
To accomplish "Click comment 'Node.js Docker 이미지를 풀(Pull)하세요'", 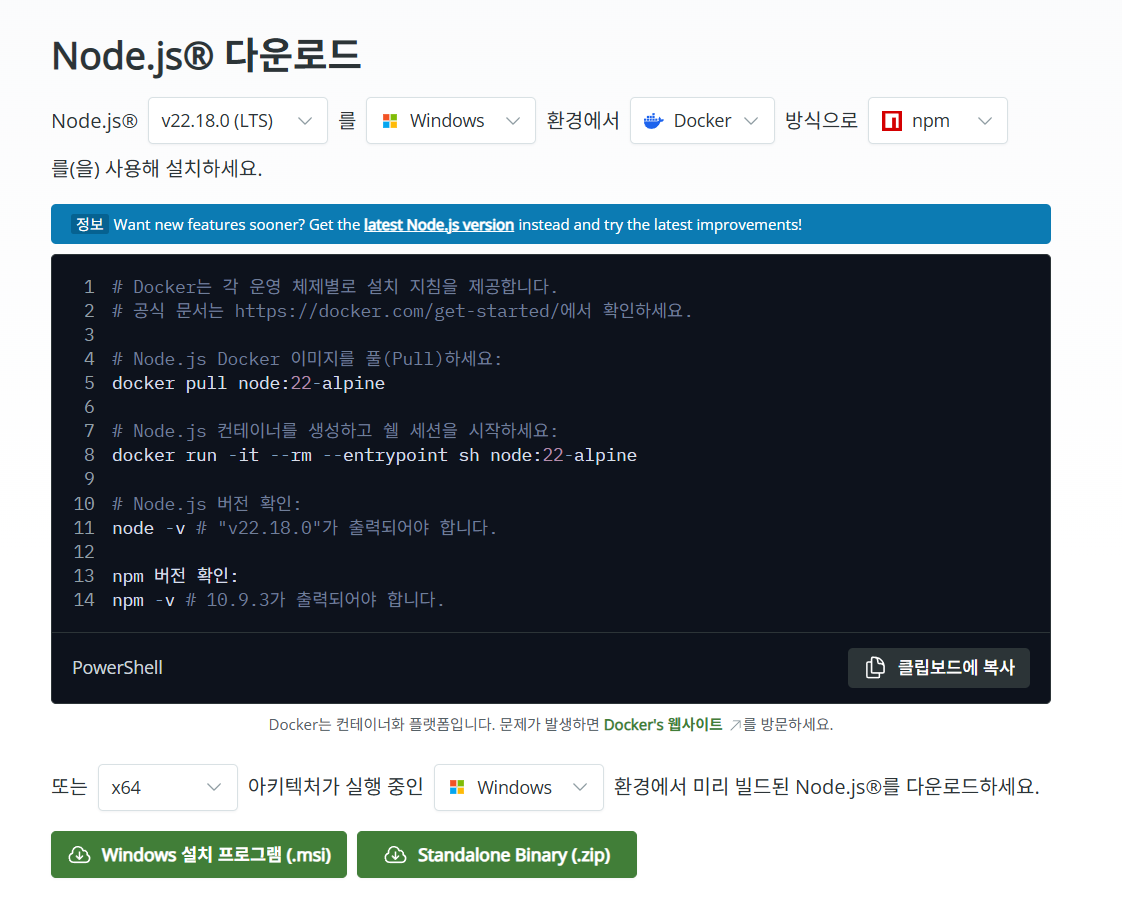I will [307, 359].
